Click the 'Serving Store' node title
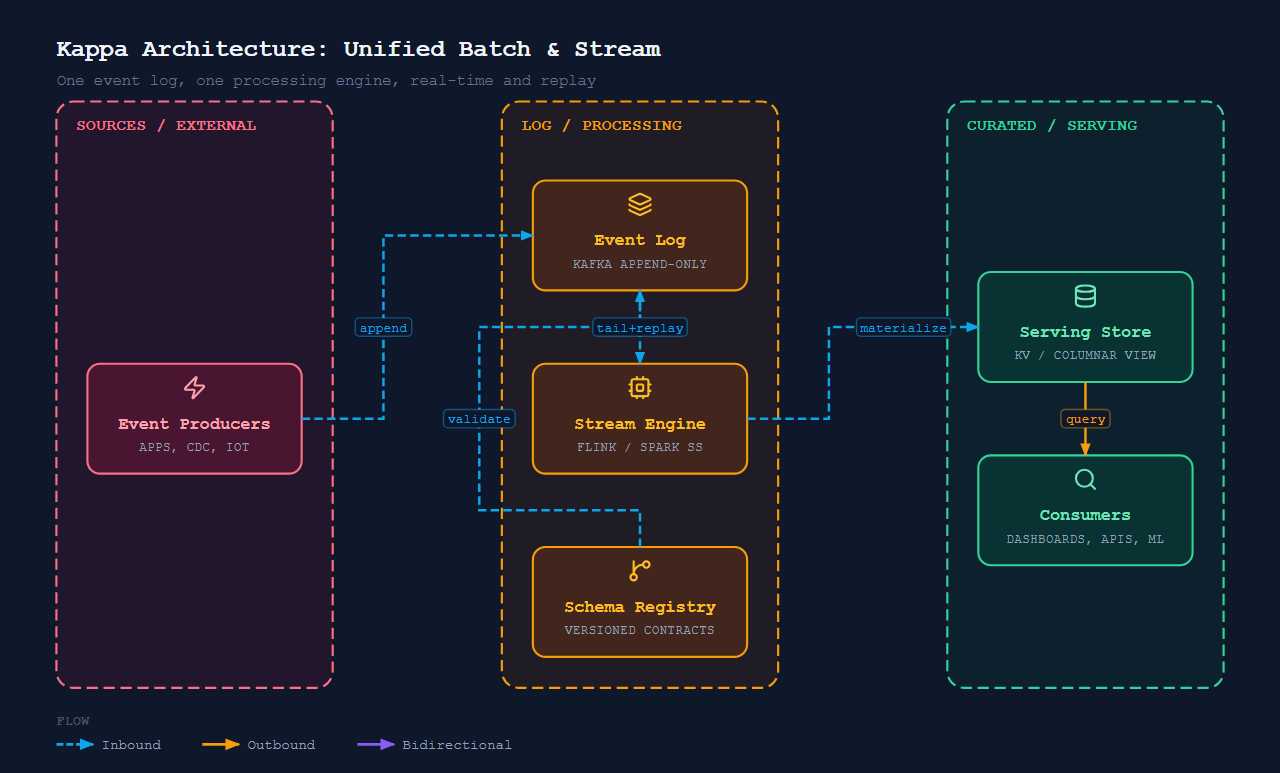Viewport: 1280px width, 773px height. (1085, 332)
